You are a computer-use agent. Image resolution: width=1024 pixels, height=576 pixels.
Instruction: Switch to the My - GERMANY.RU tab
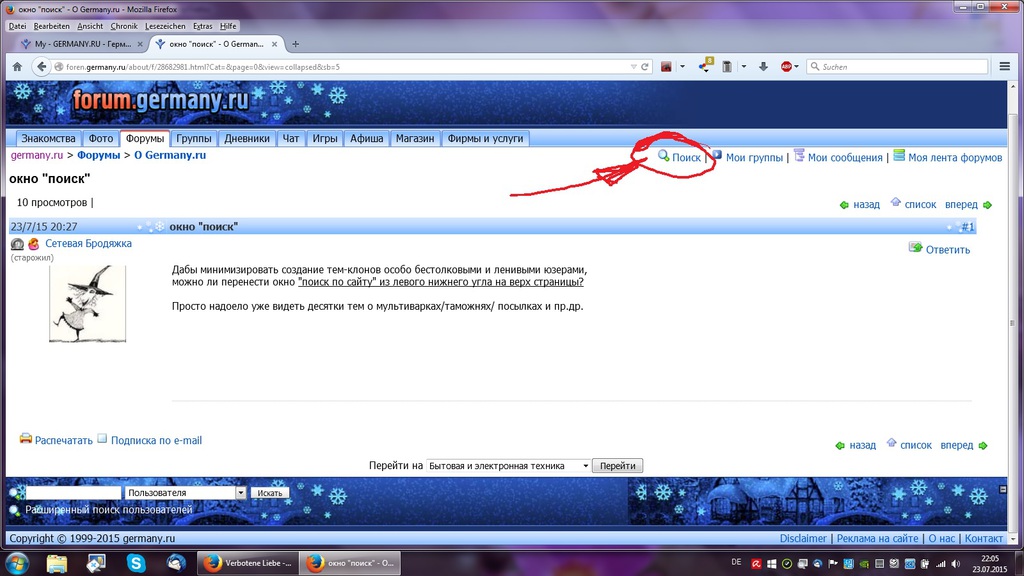click(82, 44)
